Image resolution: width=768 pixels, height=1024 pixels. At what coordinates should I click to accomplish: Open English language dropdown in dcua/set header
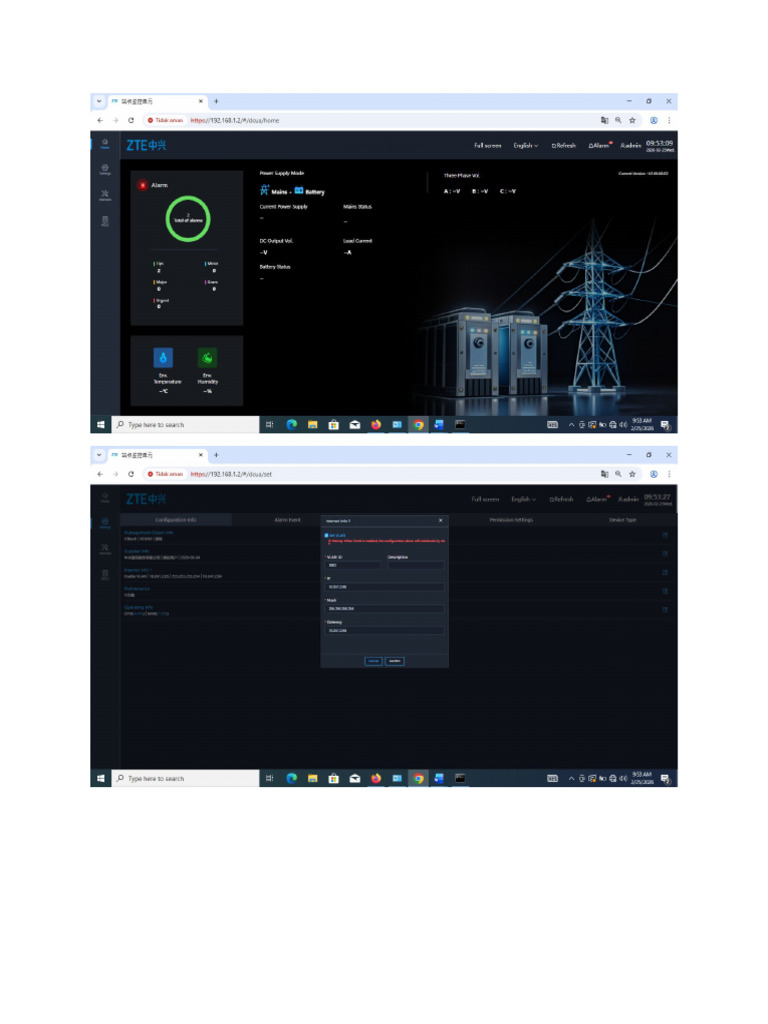523,500
